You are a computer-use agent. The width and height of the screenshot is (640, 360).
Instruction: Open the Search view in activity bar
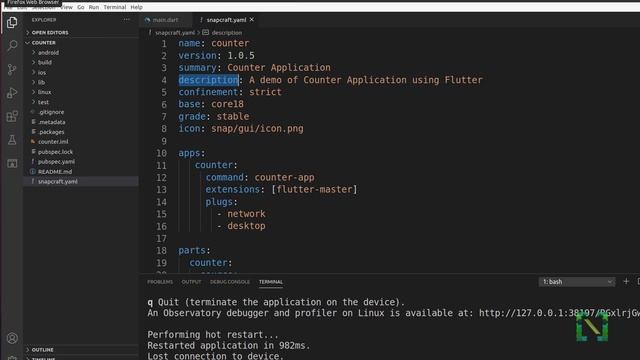click(x=12, y=45)
